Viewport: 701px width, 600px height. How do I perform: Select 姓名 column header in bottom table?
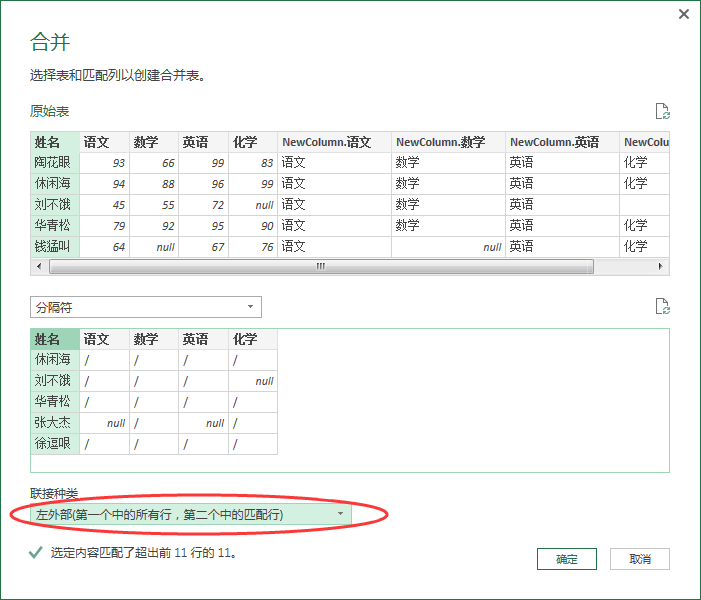click(55, 339)
